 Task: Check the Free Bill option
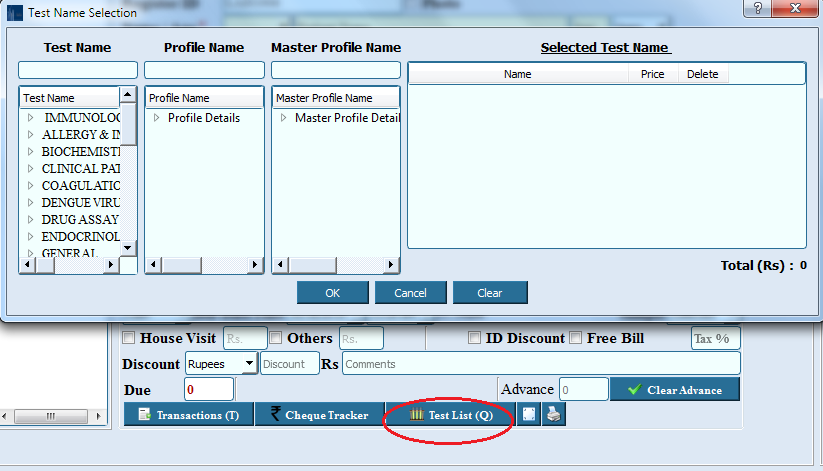pos(576,338)
